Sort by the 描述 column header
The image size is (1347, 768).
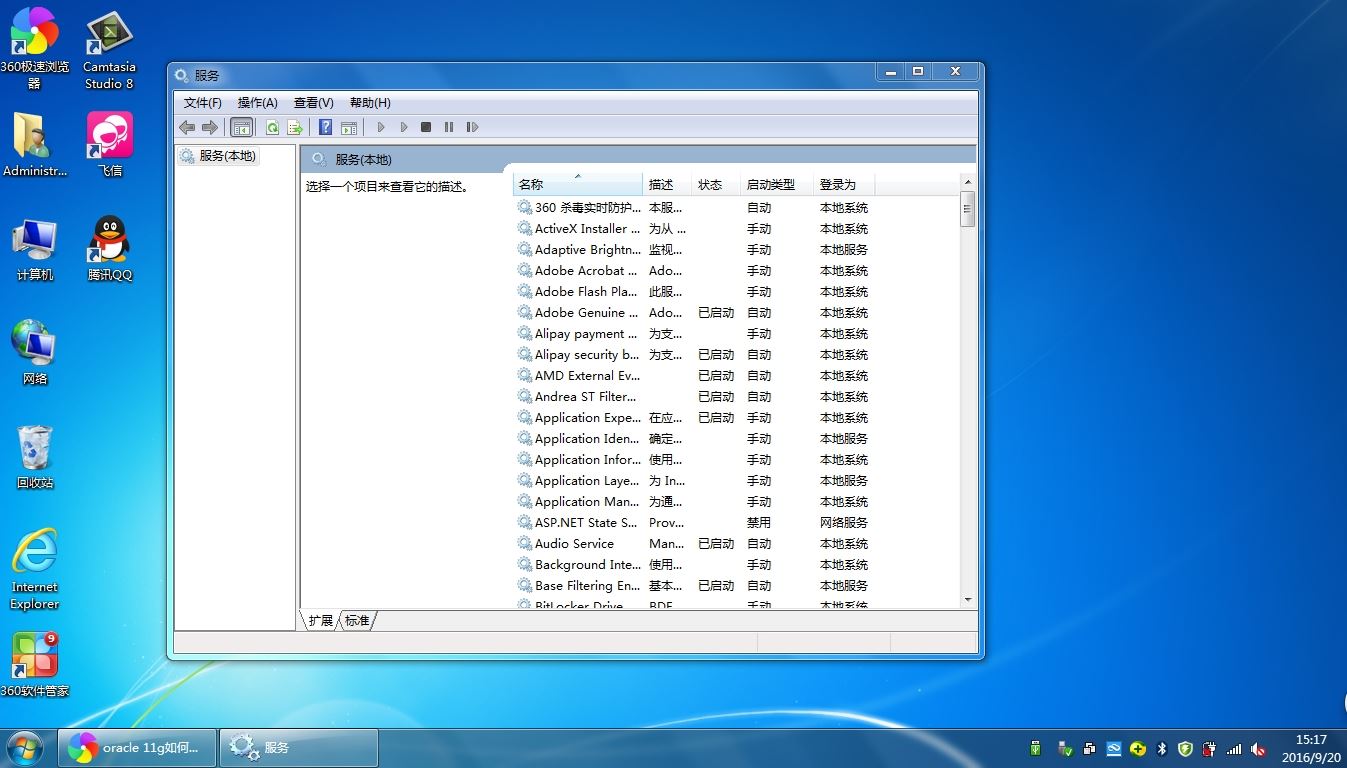tap(667, 185)
